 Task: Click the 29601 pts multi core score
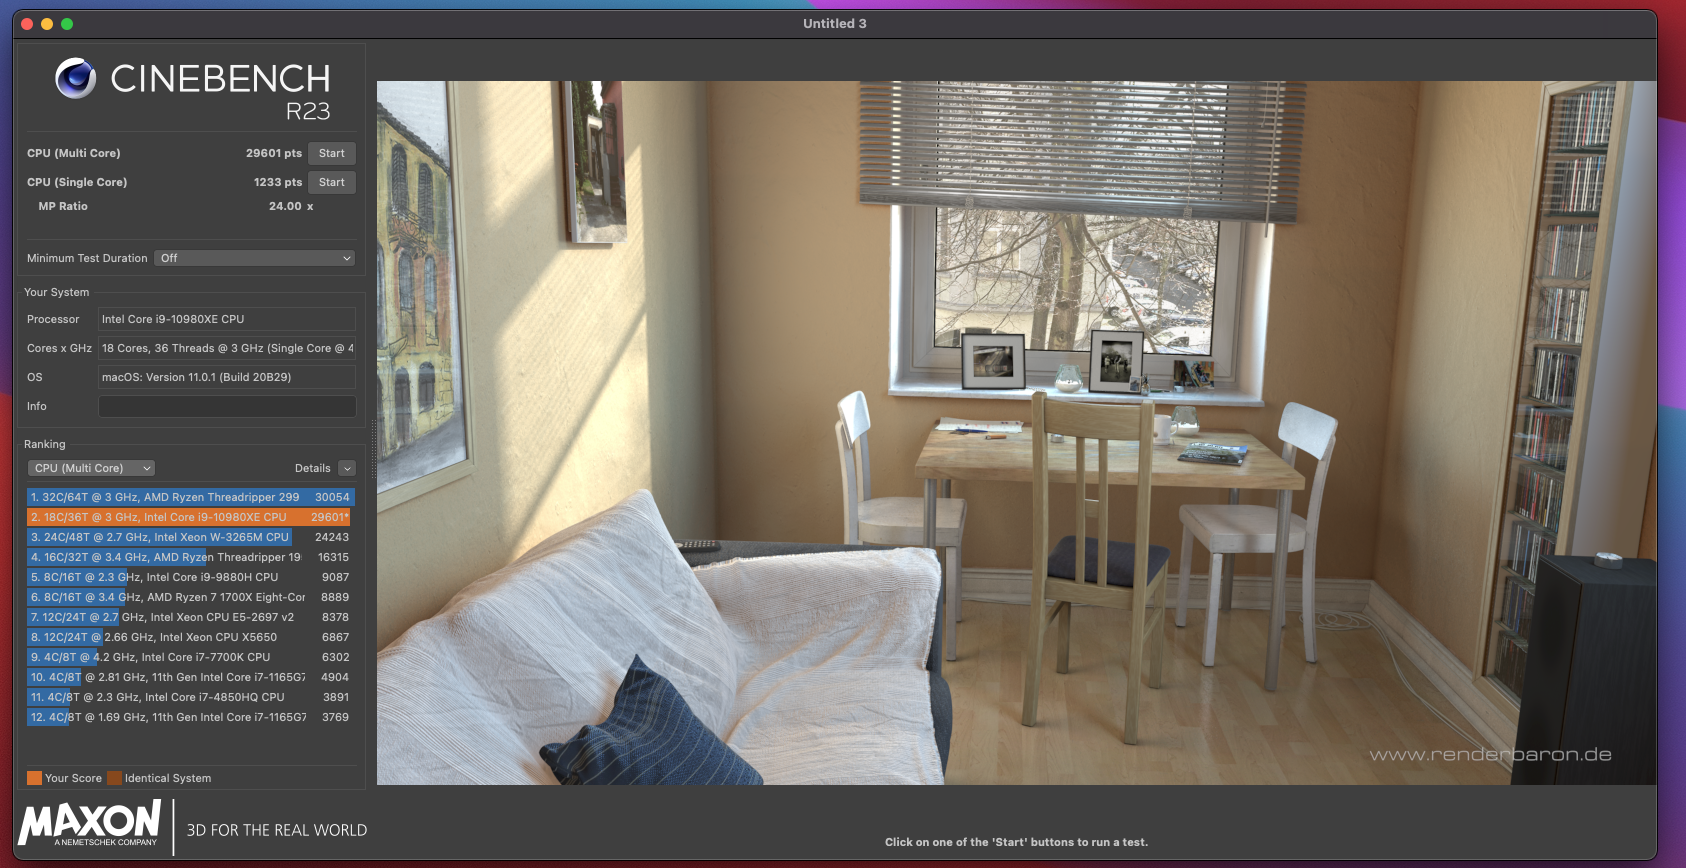point(274,153)
